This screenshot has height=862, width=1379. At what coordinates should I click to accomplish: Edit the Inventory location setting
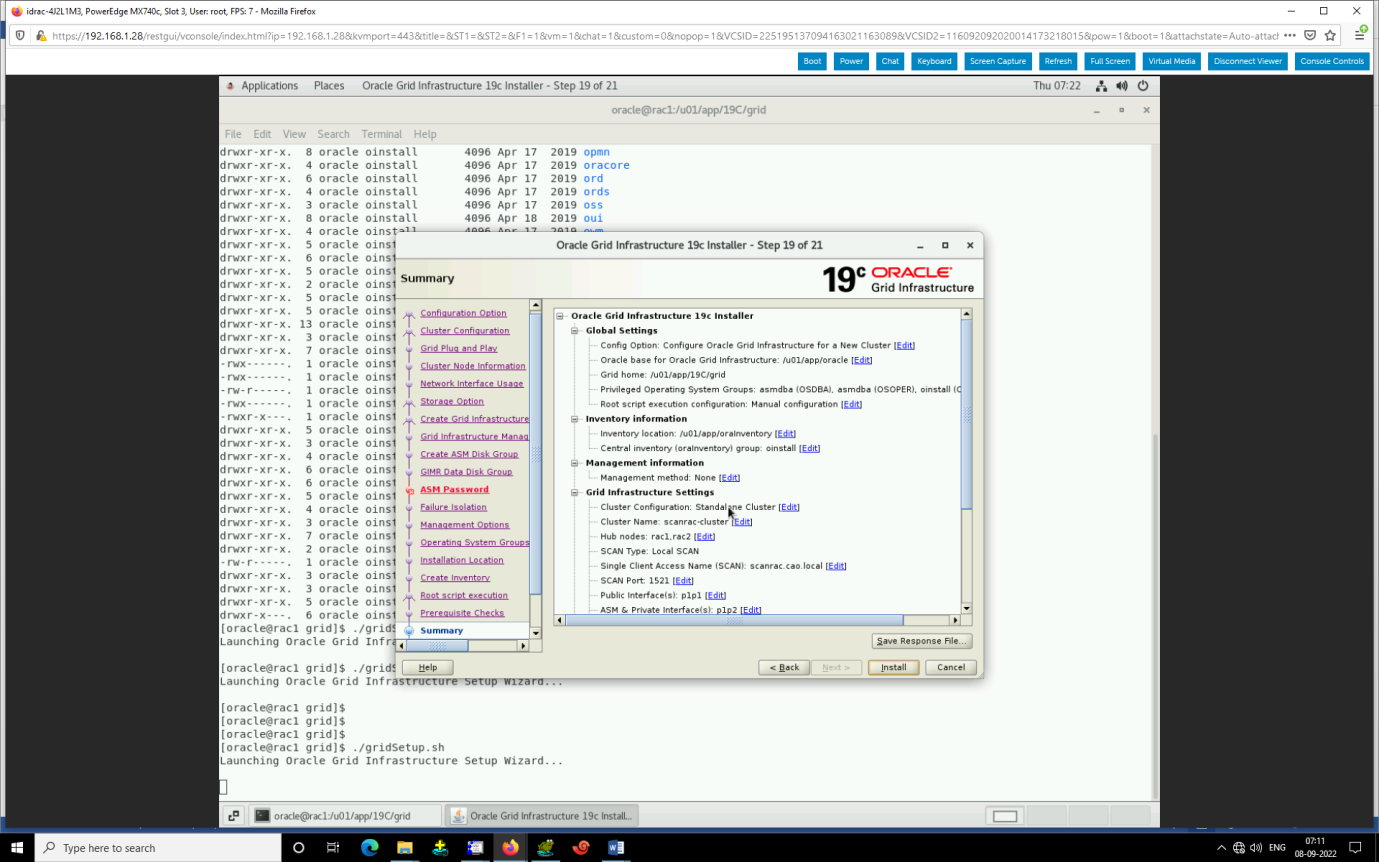786,434
